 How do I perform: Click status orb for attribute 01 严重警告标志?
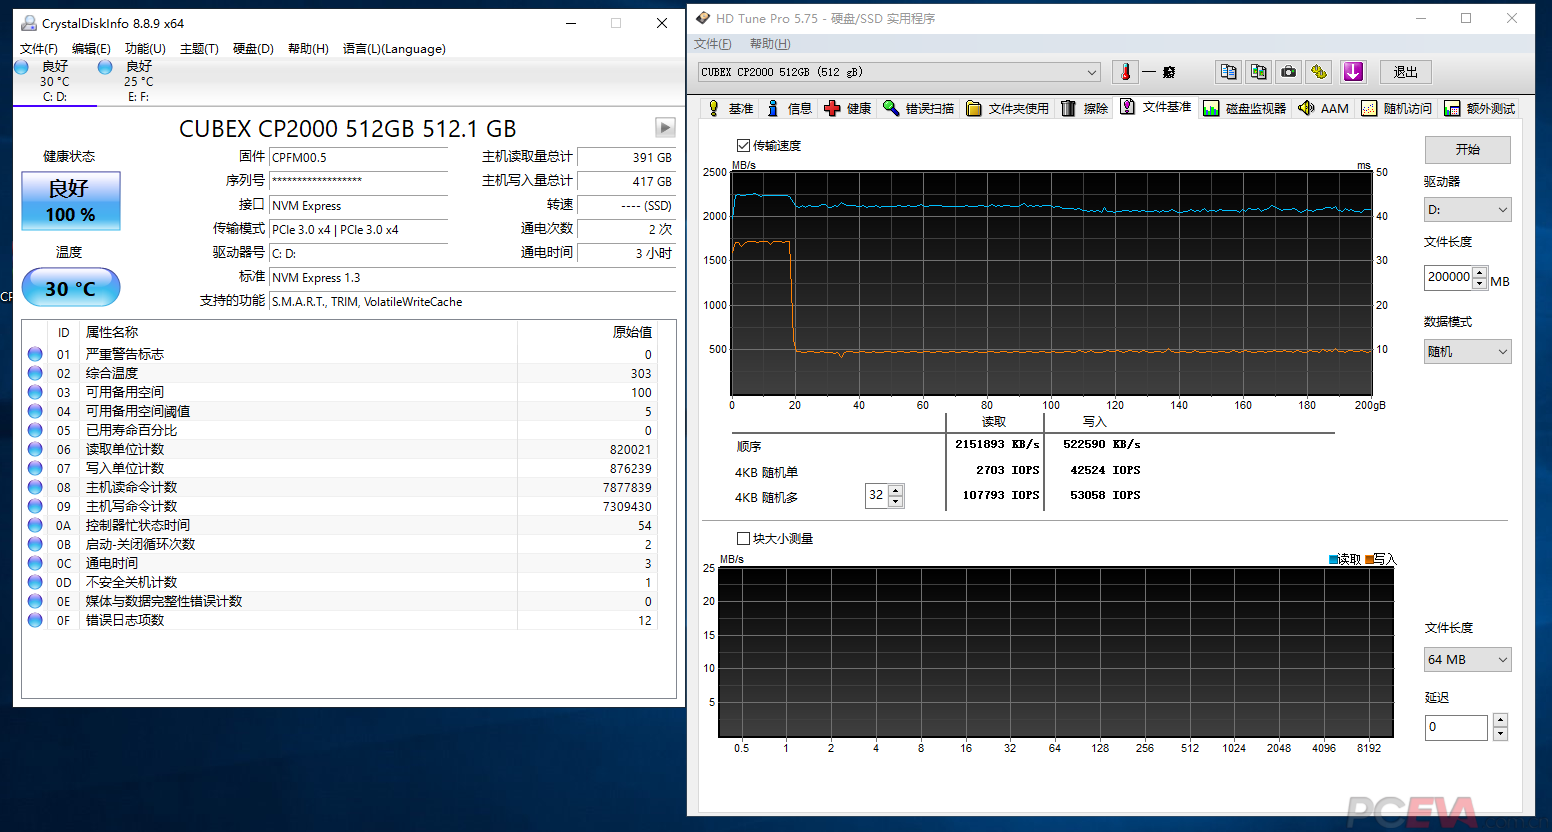(35, 354)
